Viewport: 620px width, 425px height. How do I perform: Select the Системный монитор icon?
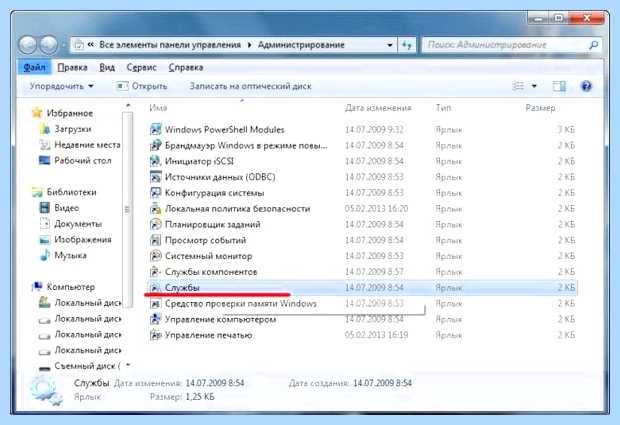click(155, 256)
